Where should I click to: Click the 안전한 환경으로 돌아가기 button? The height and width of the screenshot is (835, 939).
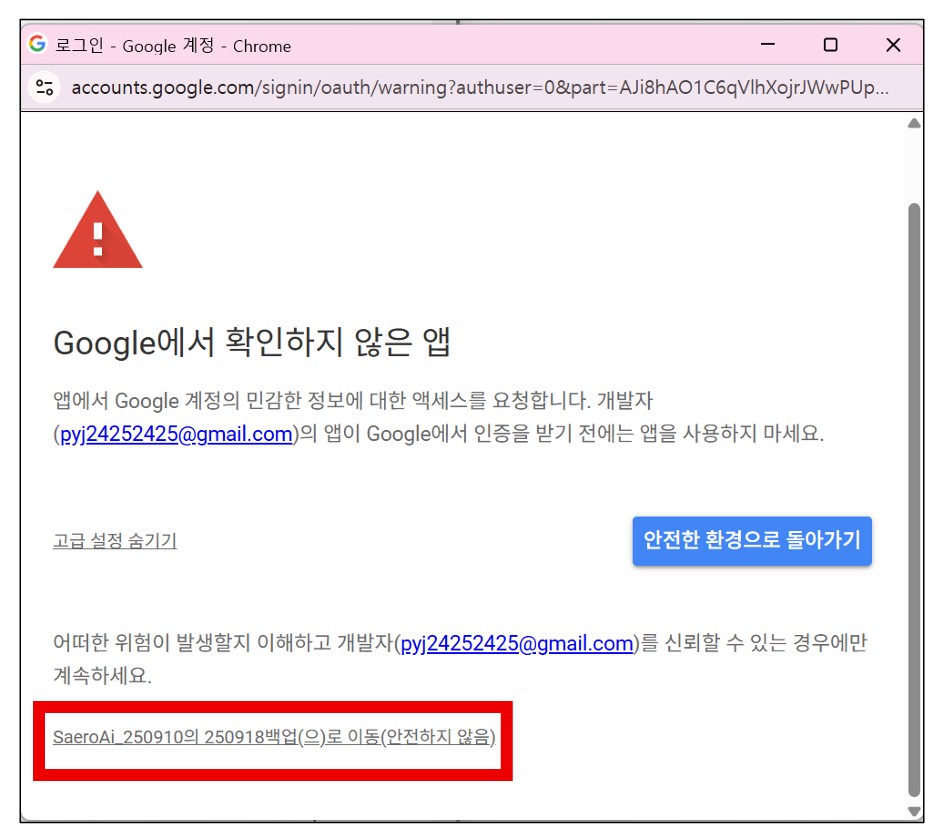[x=752, y=541]
